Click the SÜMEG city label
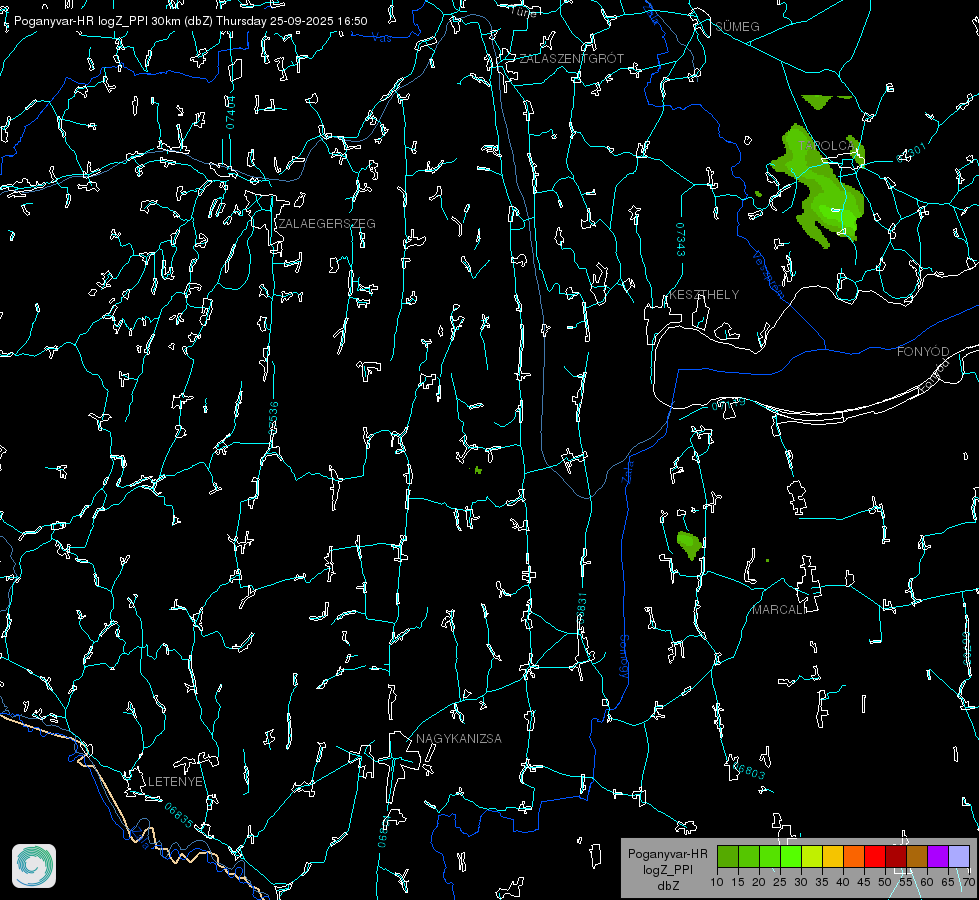Screen dimensions: 979x900 click(x=737, y=26)
